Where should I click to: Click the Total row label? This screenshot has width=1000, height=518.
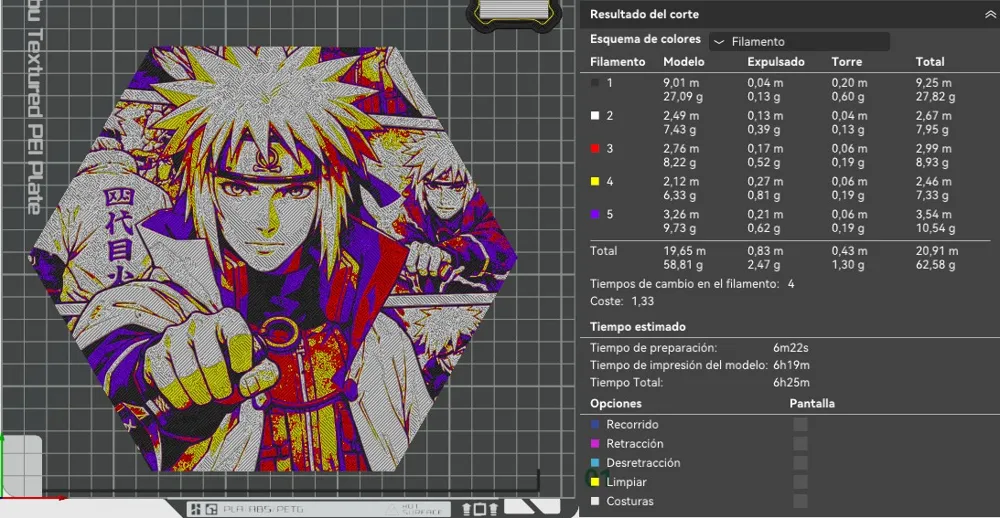click(x=603, y=251)
